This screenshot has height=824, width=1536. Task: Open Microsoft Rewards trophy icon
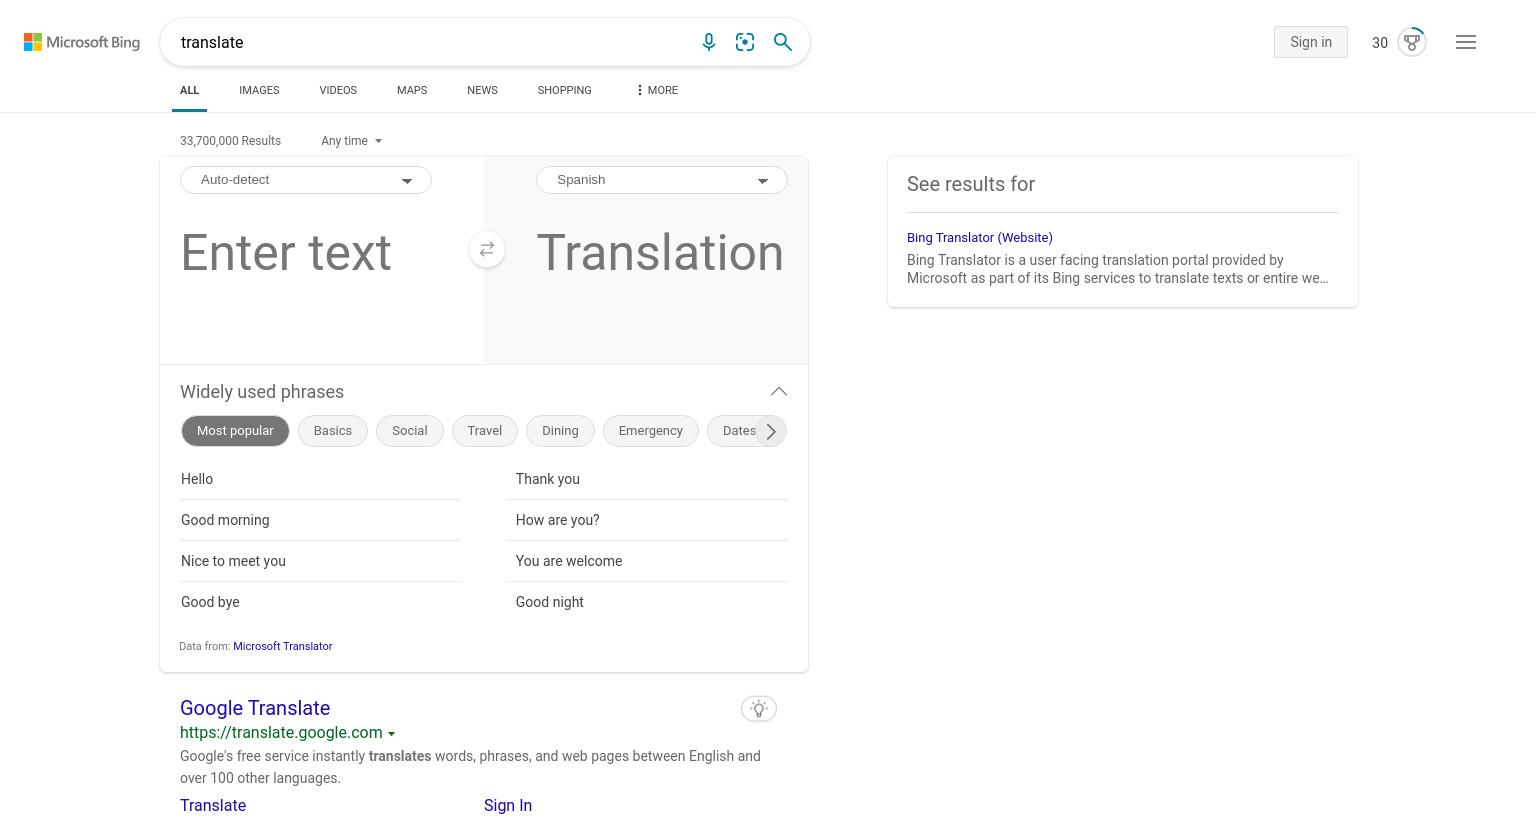1412,42
